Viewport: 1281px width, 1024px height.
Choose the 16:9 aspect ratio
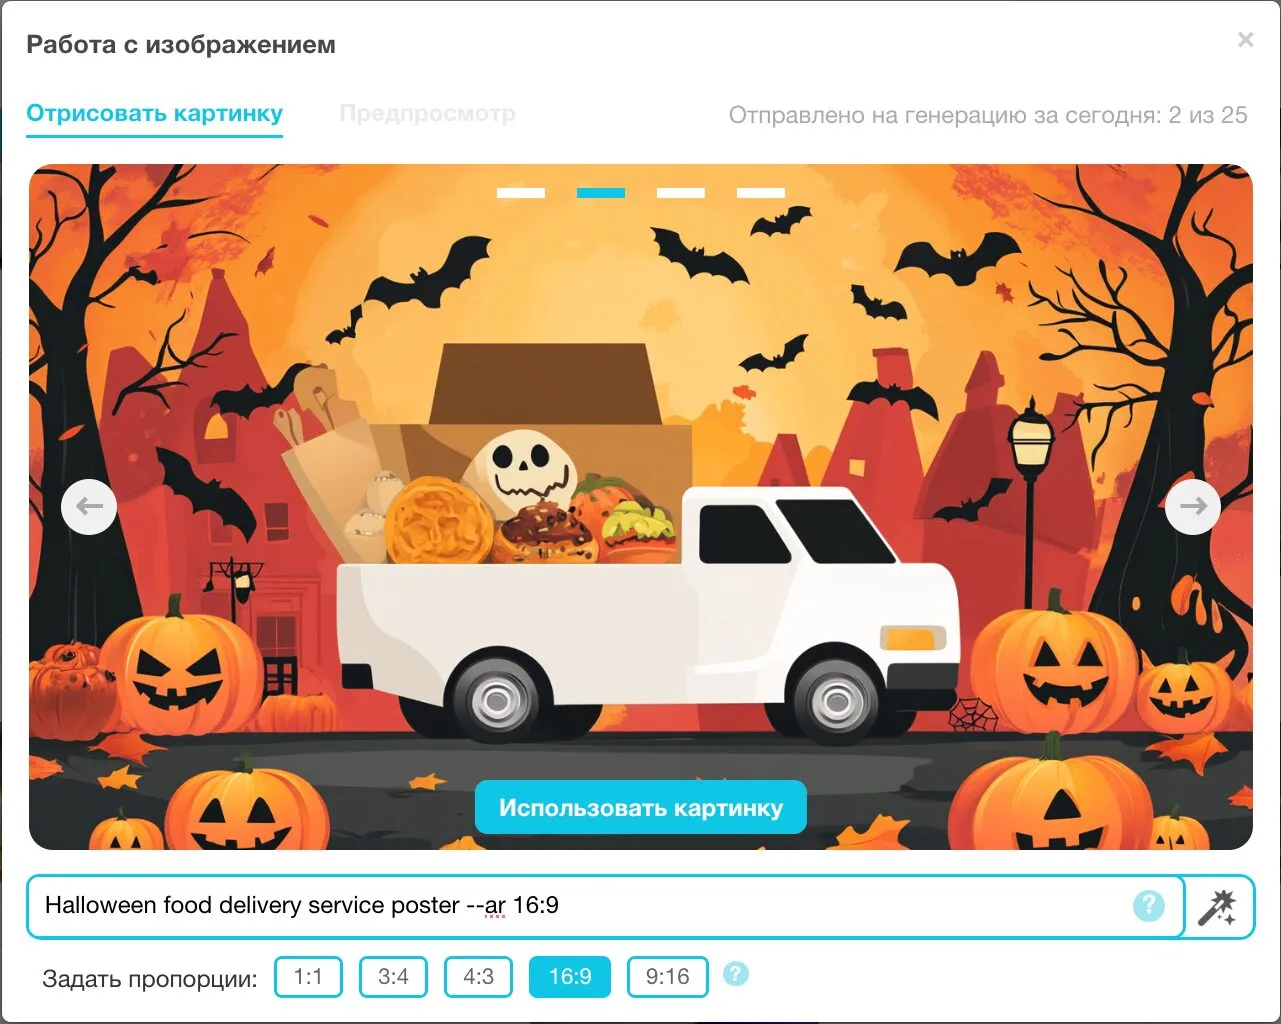[570, 977]
